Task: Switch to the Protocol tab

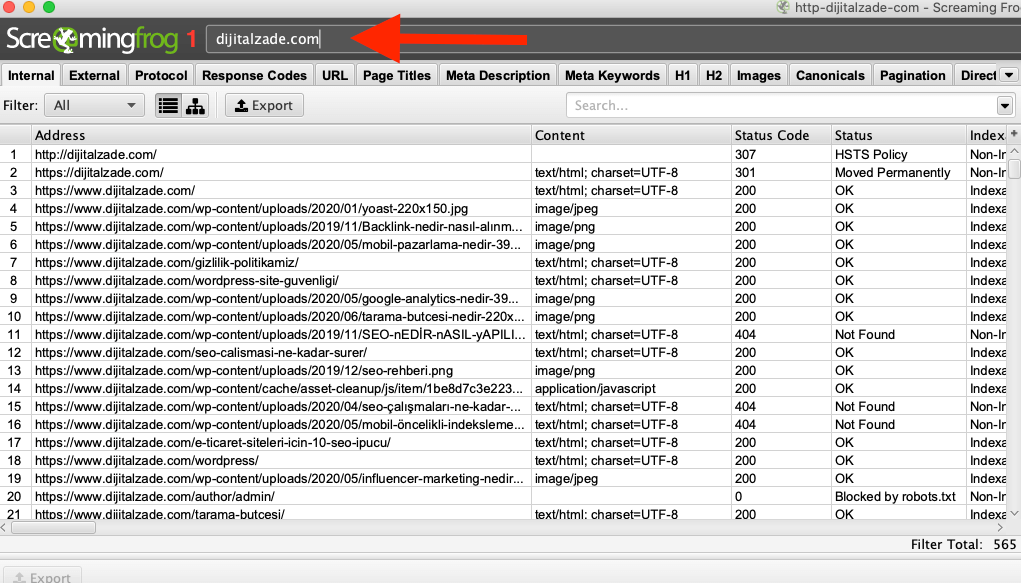Action: point(161,76)
